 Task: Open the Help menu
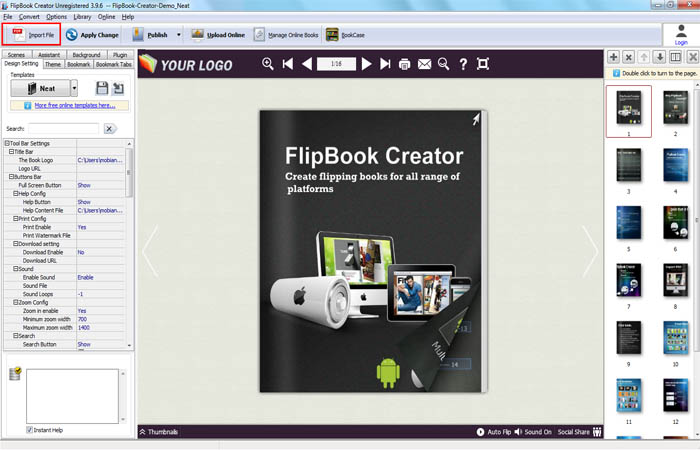pyautogui.click(x=128, y=17)
